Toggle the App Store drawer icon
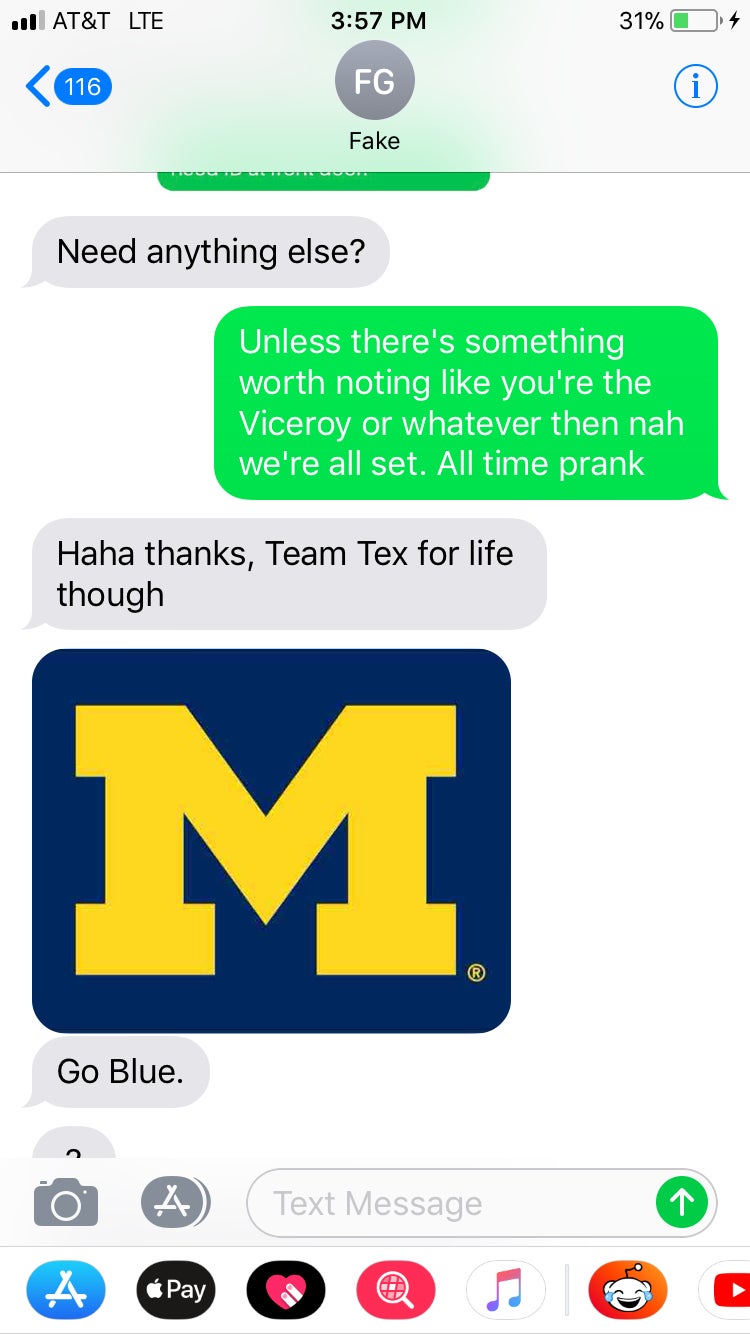Screen dimensions: 750x1334 pos(175,1202)
